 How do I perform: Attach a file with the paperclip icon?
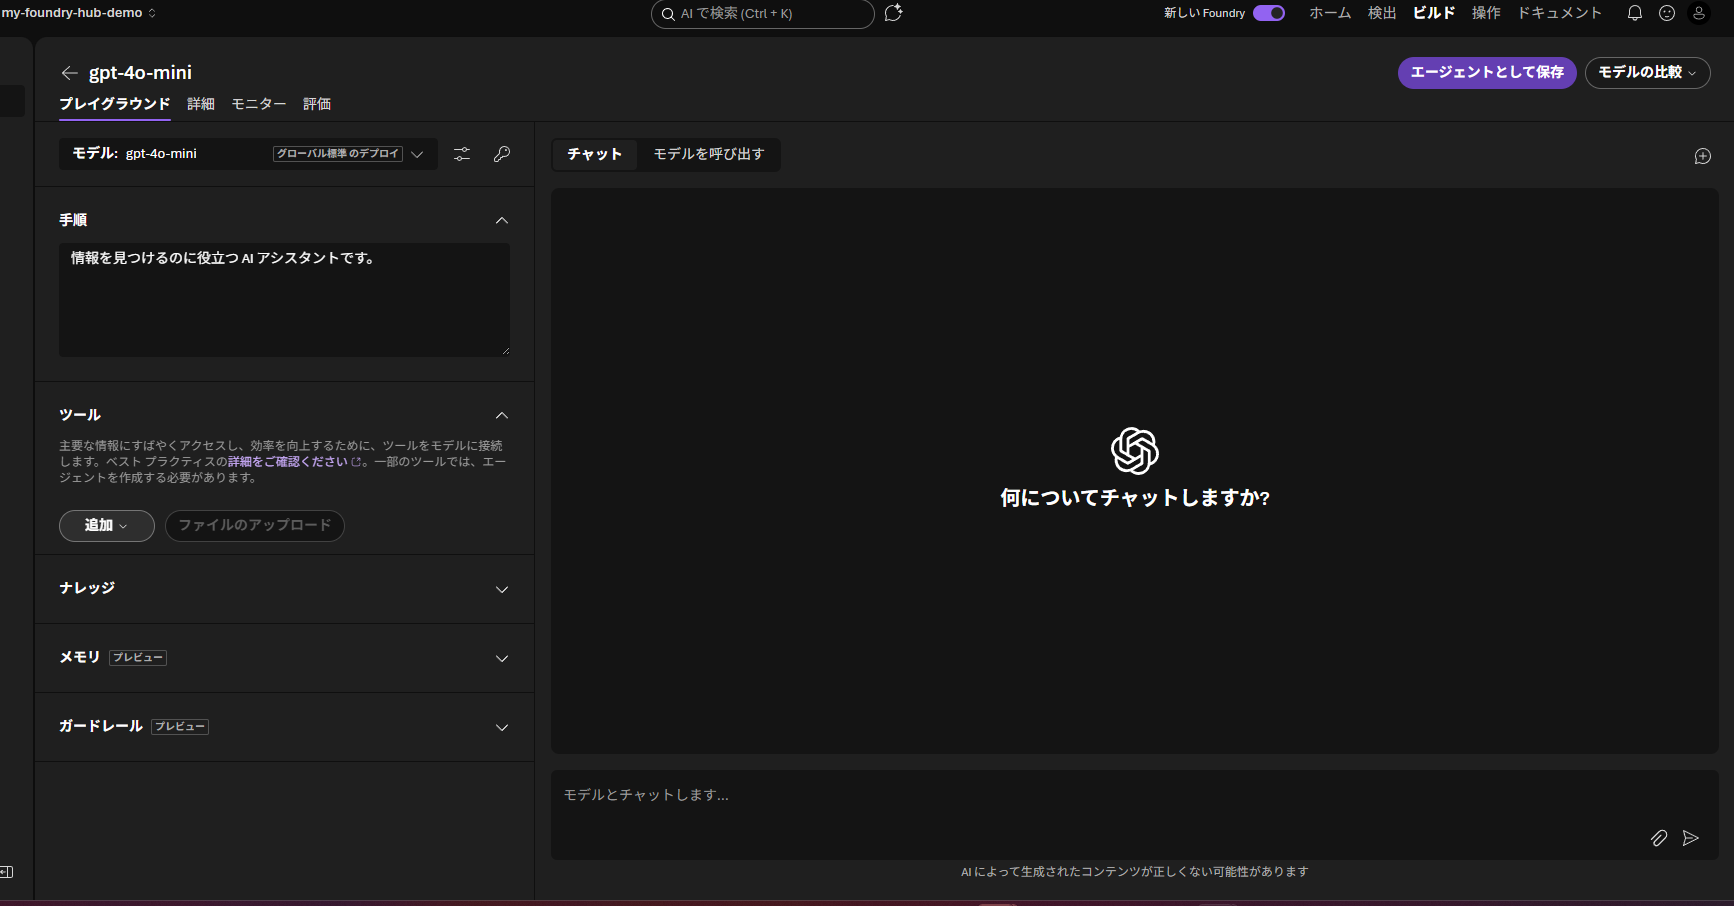pyautogui.click(x=1659, y=838)
